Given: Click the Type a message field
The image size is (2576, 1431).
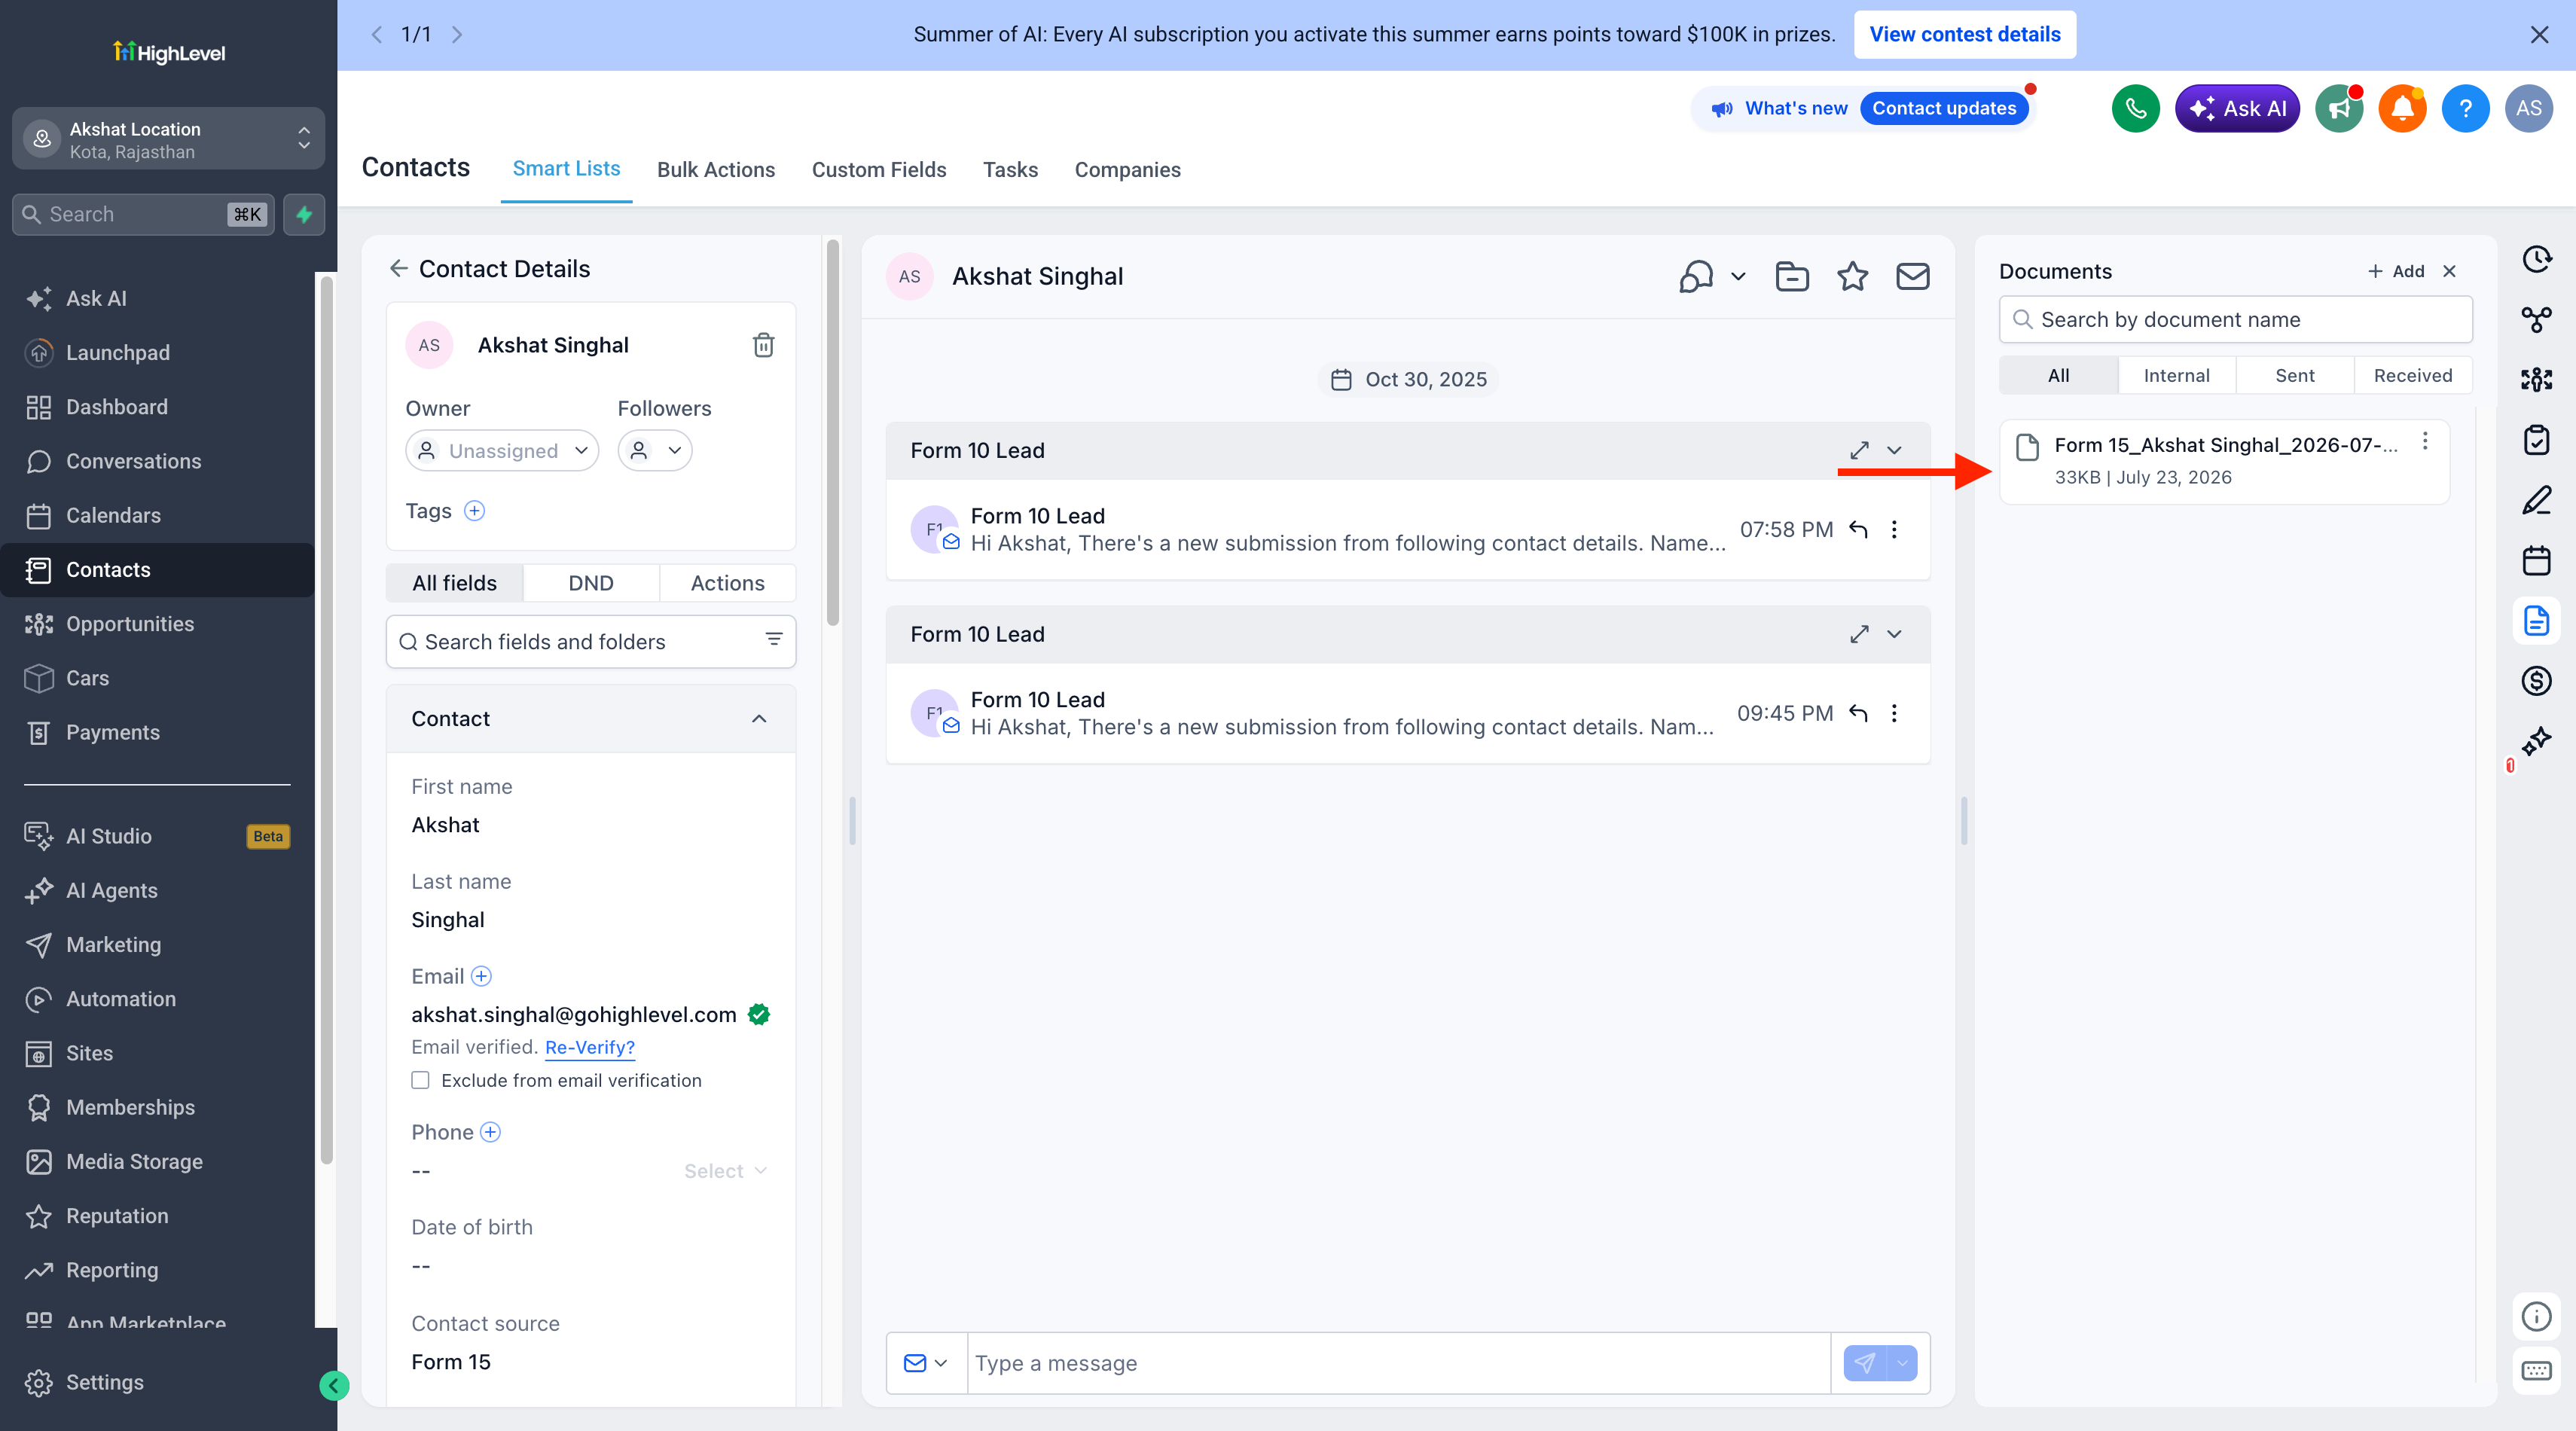Looking at the screenshot, I should tap(1398, 1363).
